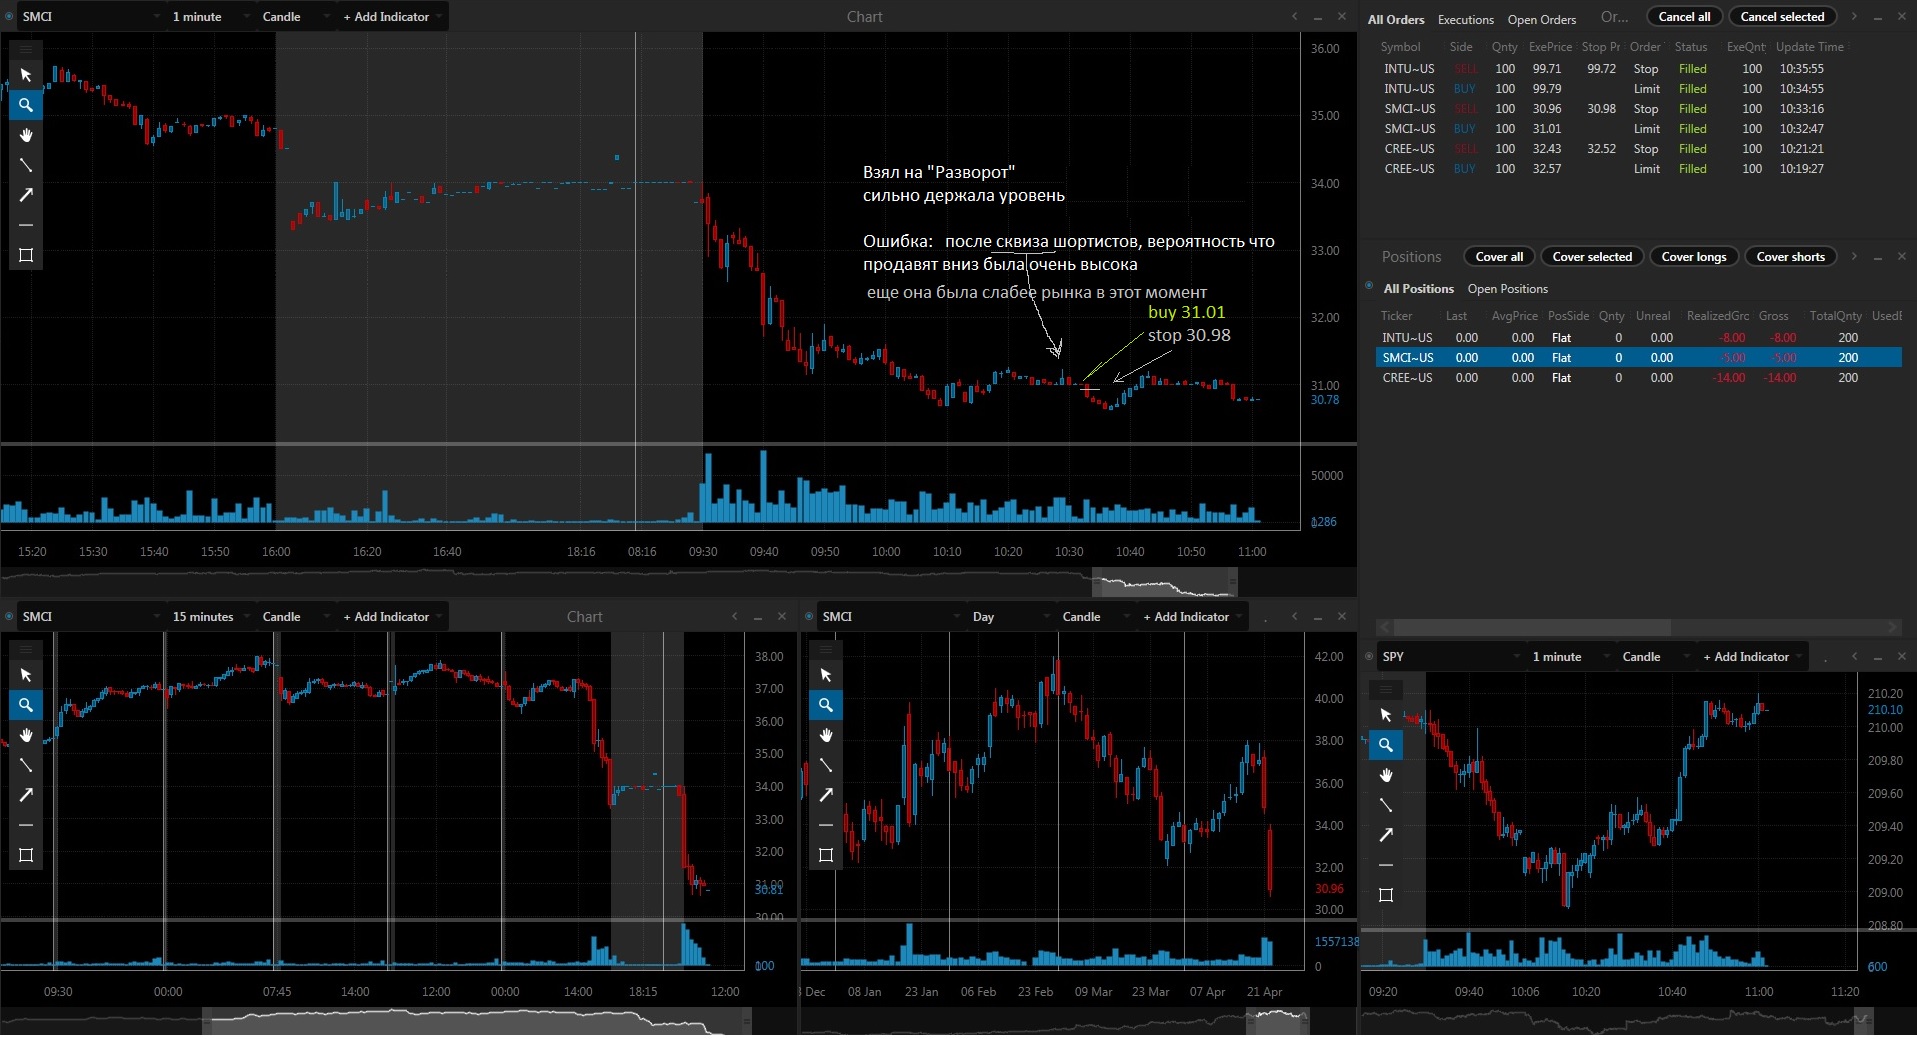Click the Positions panel horizontal scrollbar
1917x1039 pixels.
[1532, 627]
